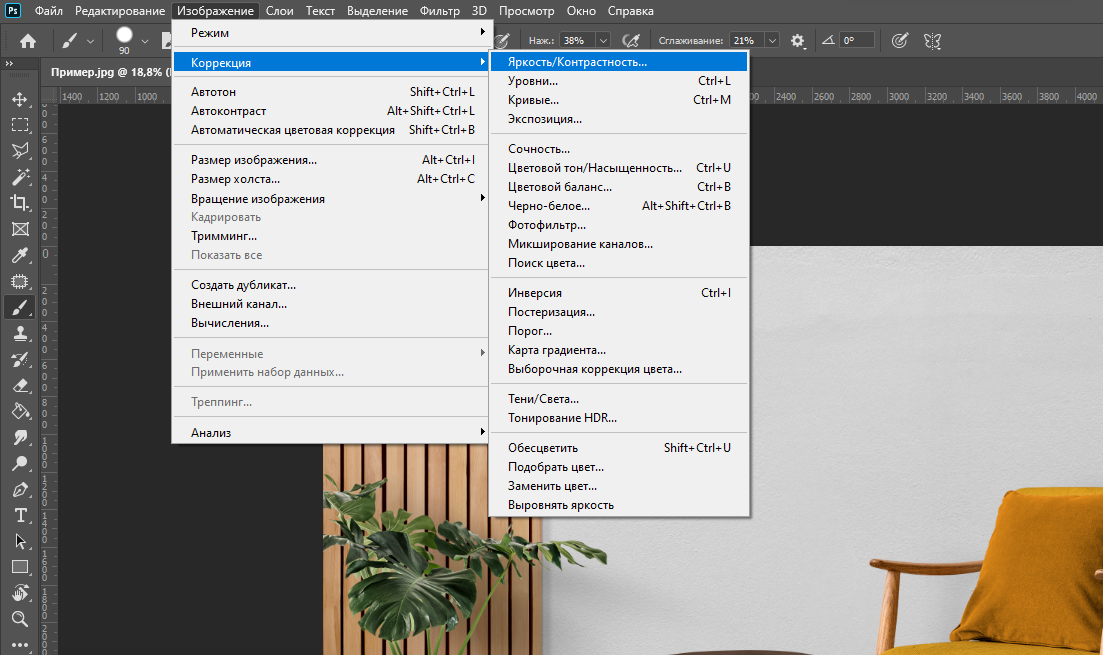
Task: Select the Horizontal Type tool
Action: (19, 515)
